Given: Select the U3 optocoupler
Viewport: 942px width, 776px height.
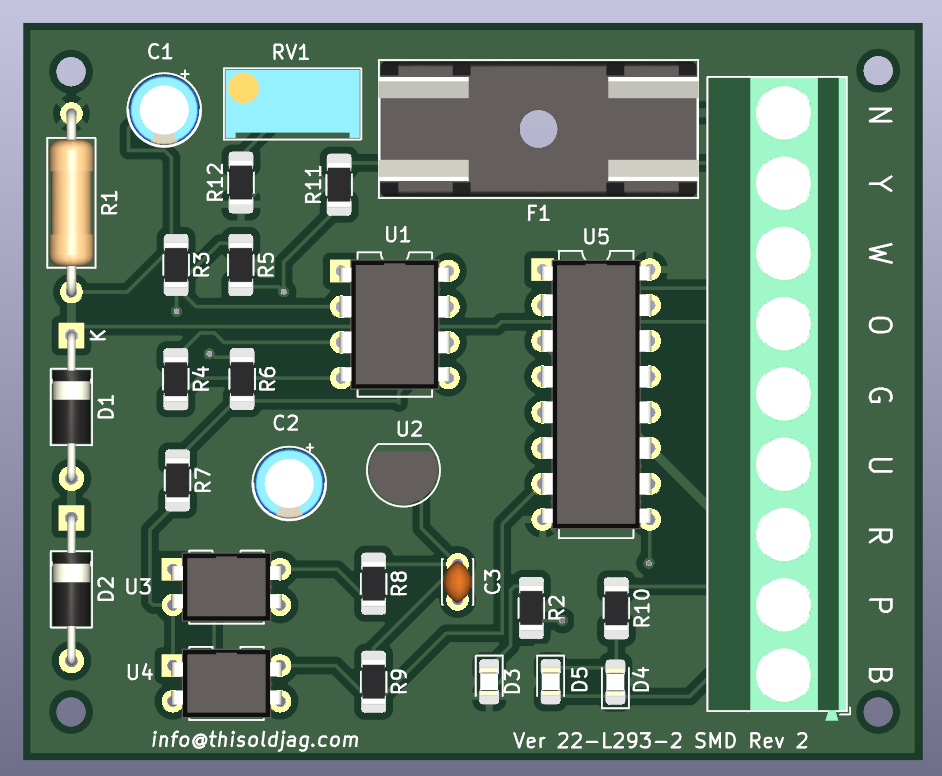Looking at the screenshot, I should point(226,587).
